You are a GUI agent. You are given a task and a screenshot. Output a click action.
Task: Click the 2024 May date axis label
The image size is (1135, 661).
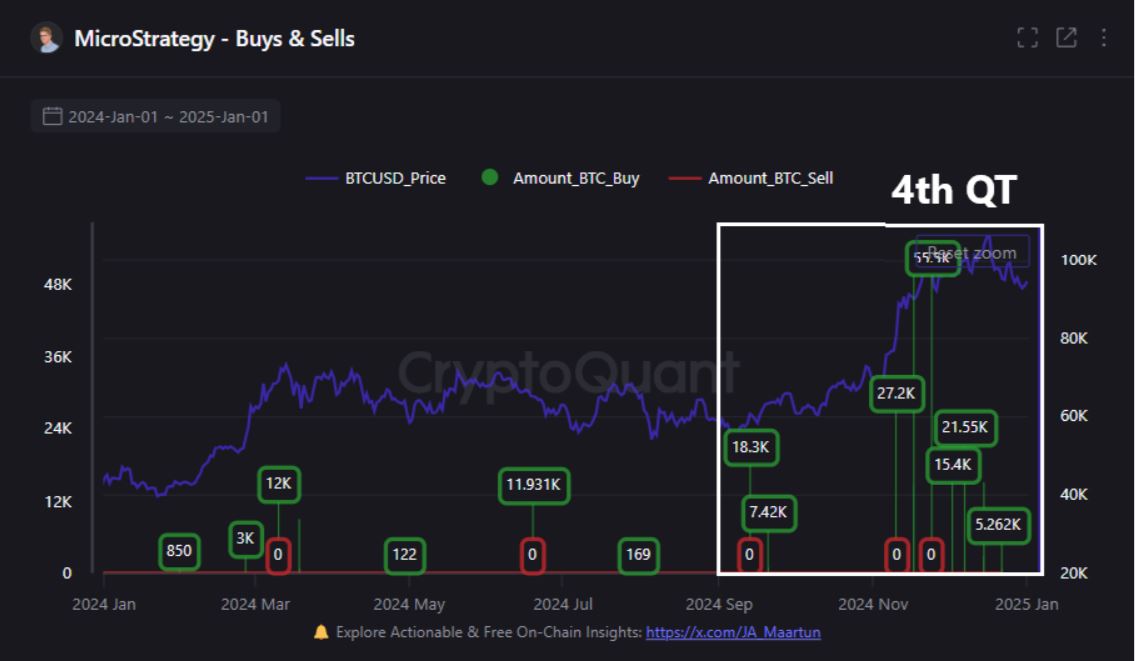(409, 605)
